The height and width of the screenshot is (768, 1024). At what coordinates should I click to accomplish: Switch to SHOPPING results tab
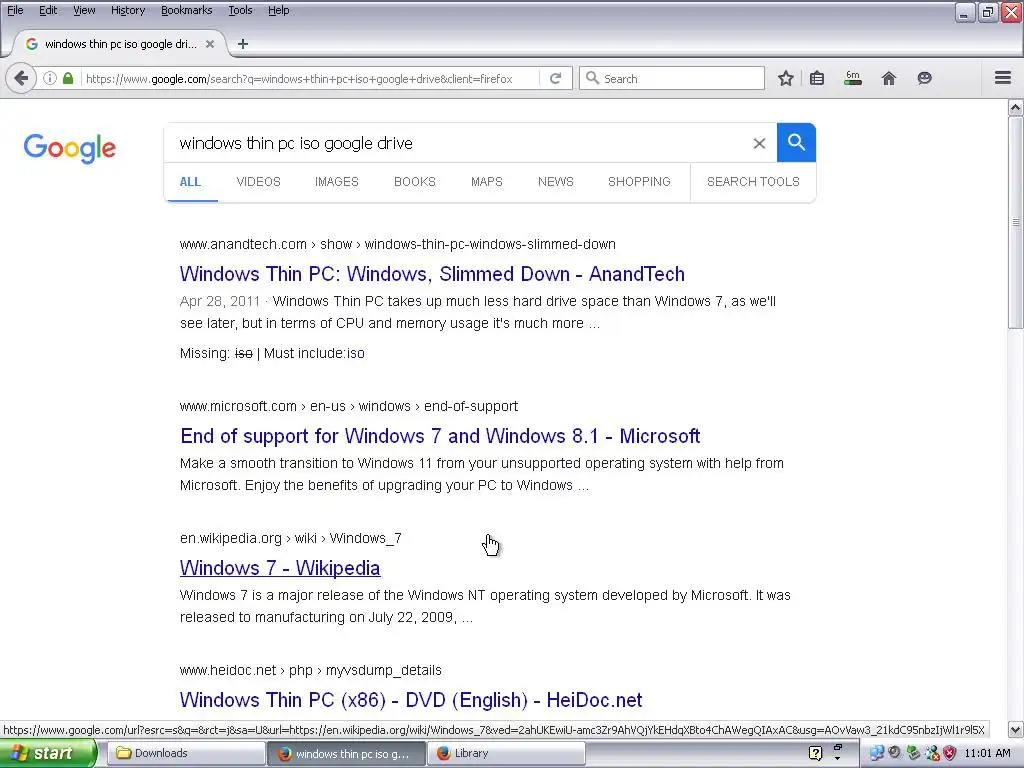tap(639, 182)
